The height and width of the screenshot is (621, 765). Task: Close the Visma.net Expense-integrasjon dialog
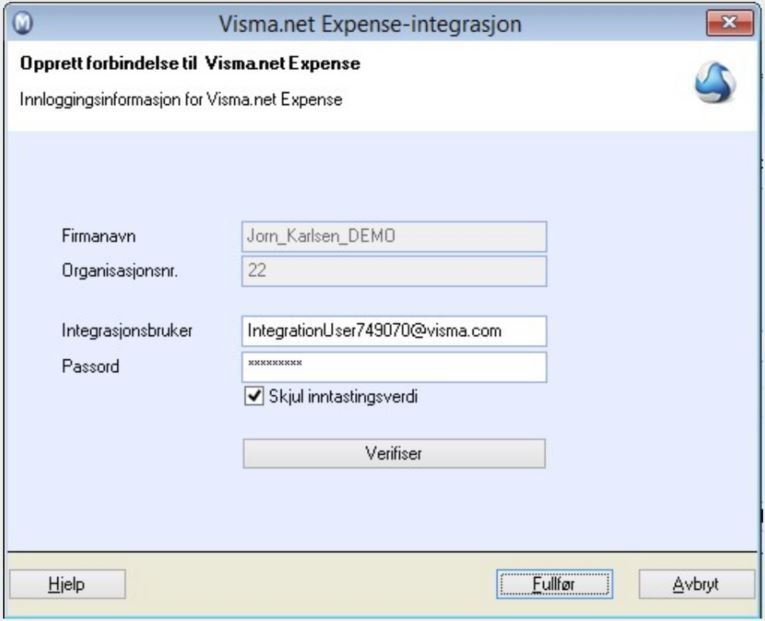[x=729, y=23]
